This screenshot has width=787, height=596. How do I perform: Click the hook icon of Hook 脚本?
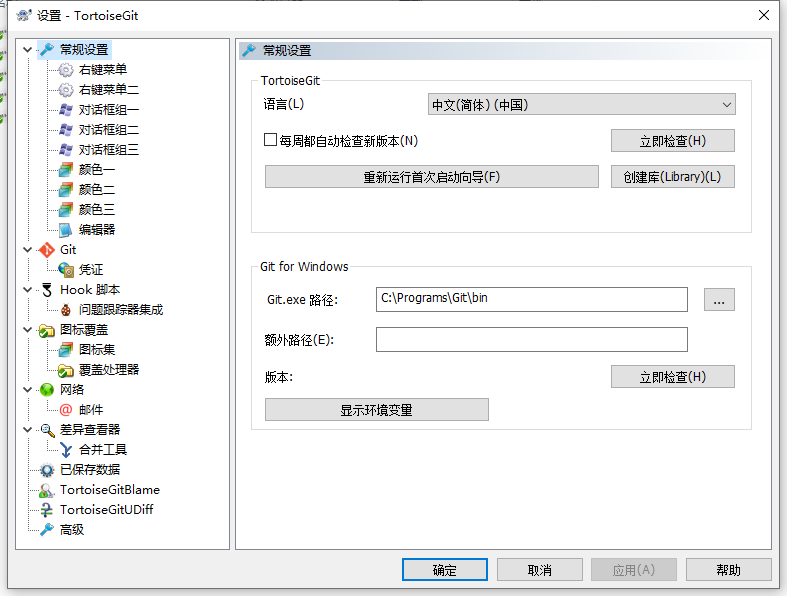pos(47,290)
